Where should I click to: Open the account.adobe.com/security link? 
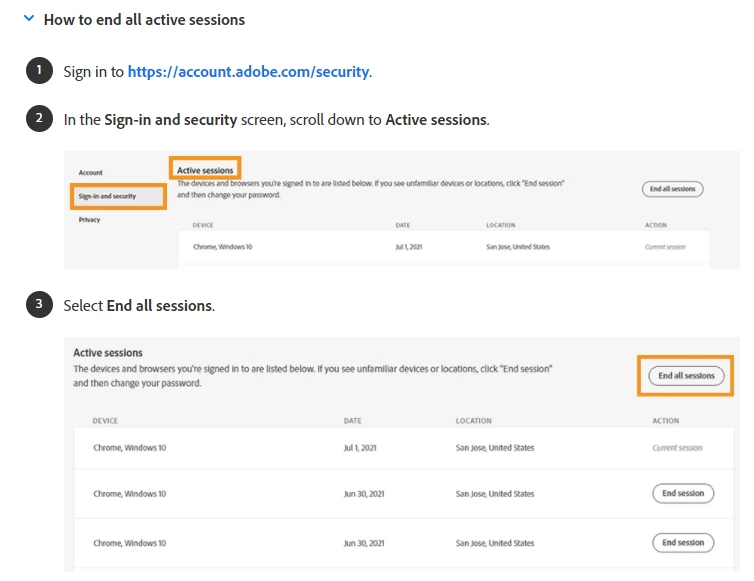(248, 72)
